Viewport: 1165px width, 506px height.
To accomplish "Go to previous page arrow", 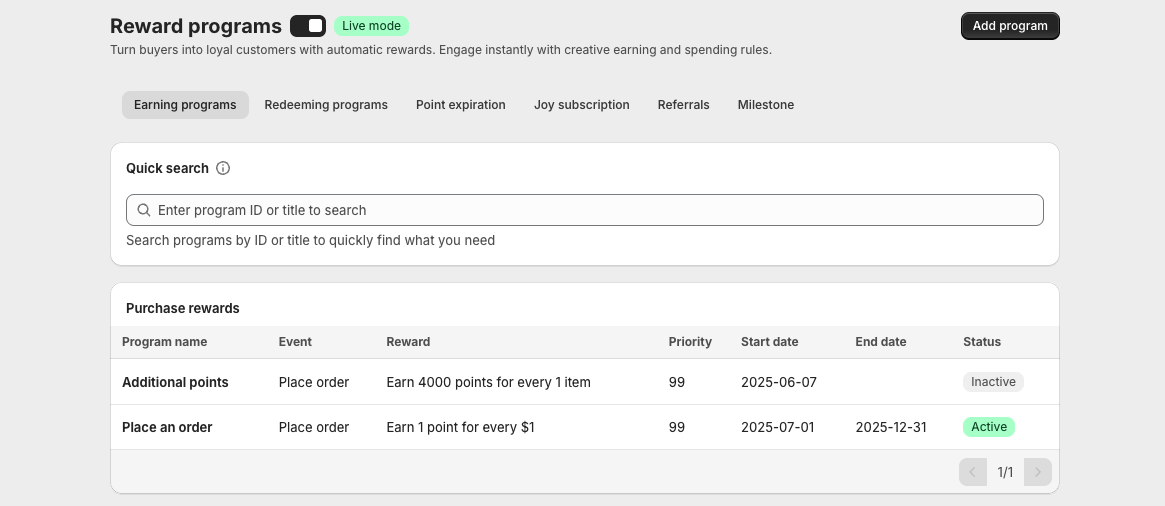I will click(x=972, y=472).
